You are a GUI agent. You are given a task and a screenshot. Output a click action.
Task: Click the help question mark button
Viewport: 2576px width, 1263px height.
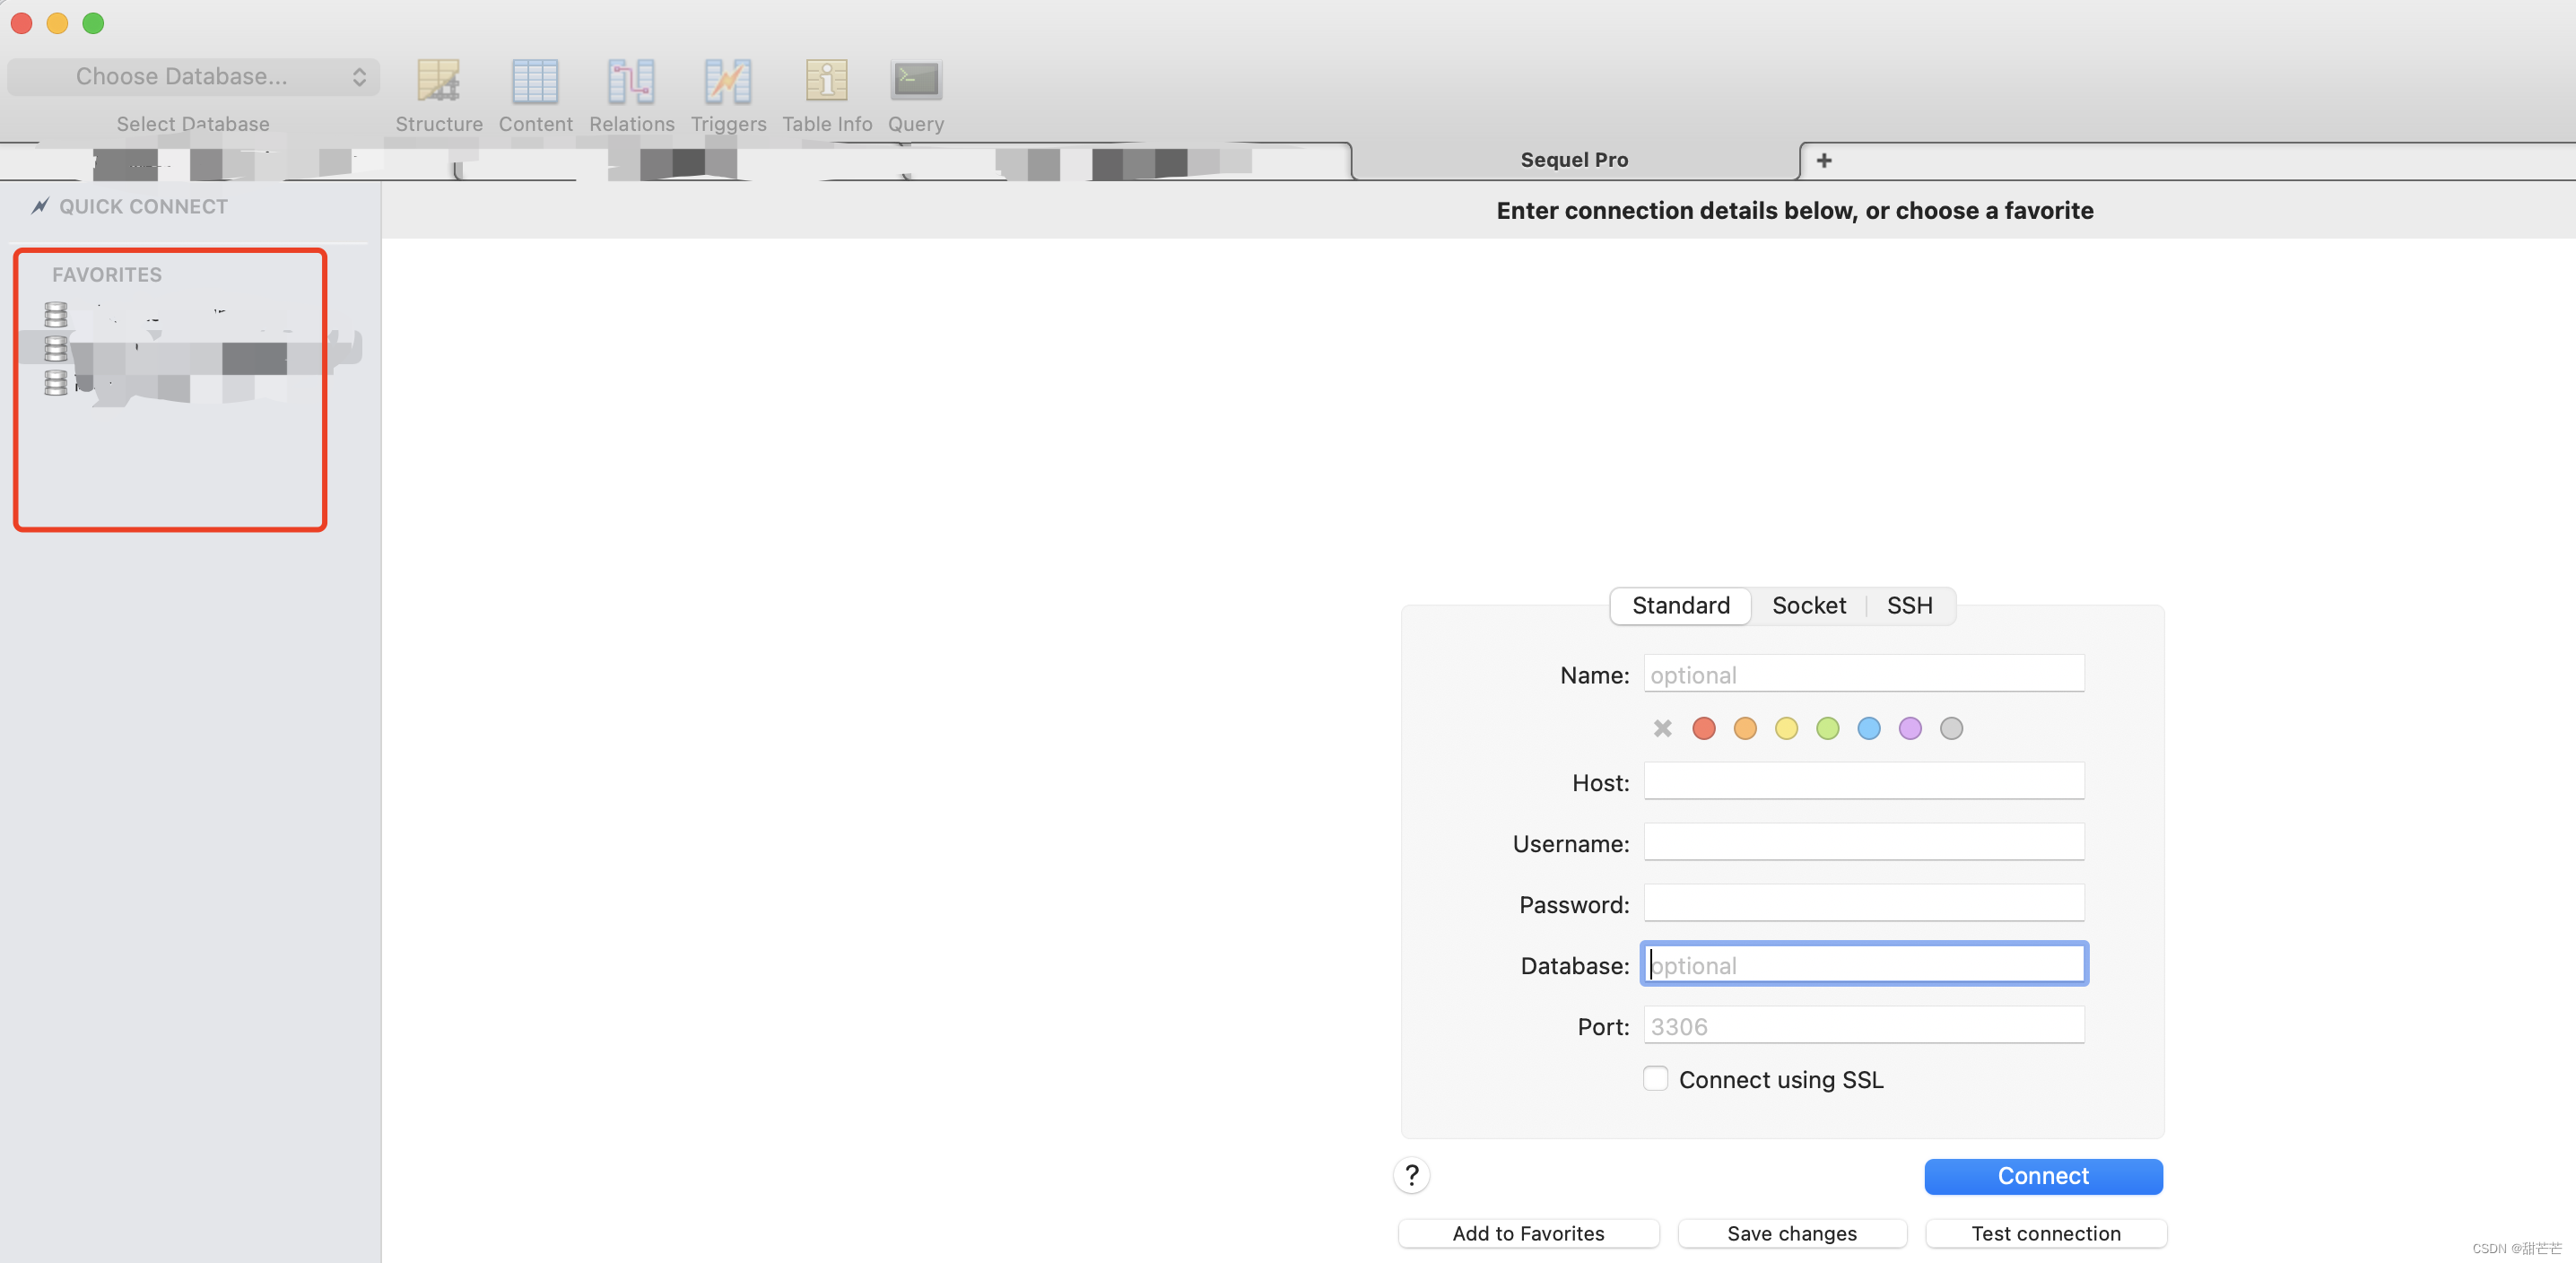pos(1411,1175)
